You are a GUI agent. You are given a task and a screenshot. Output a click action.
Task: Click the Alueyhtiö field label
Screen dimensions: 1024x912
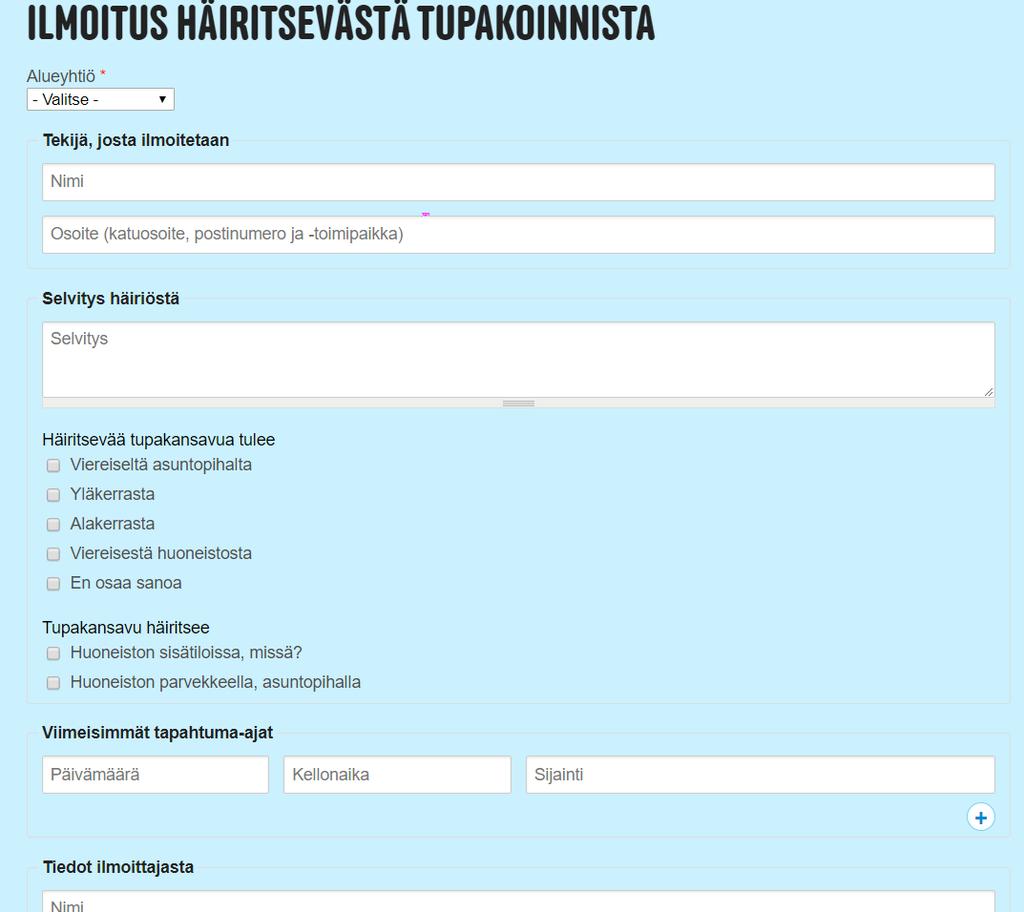(x=61, y=76)
